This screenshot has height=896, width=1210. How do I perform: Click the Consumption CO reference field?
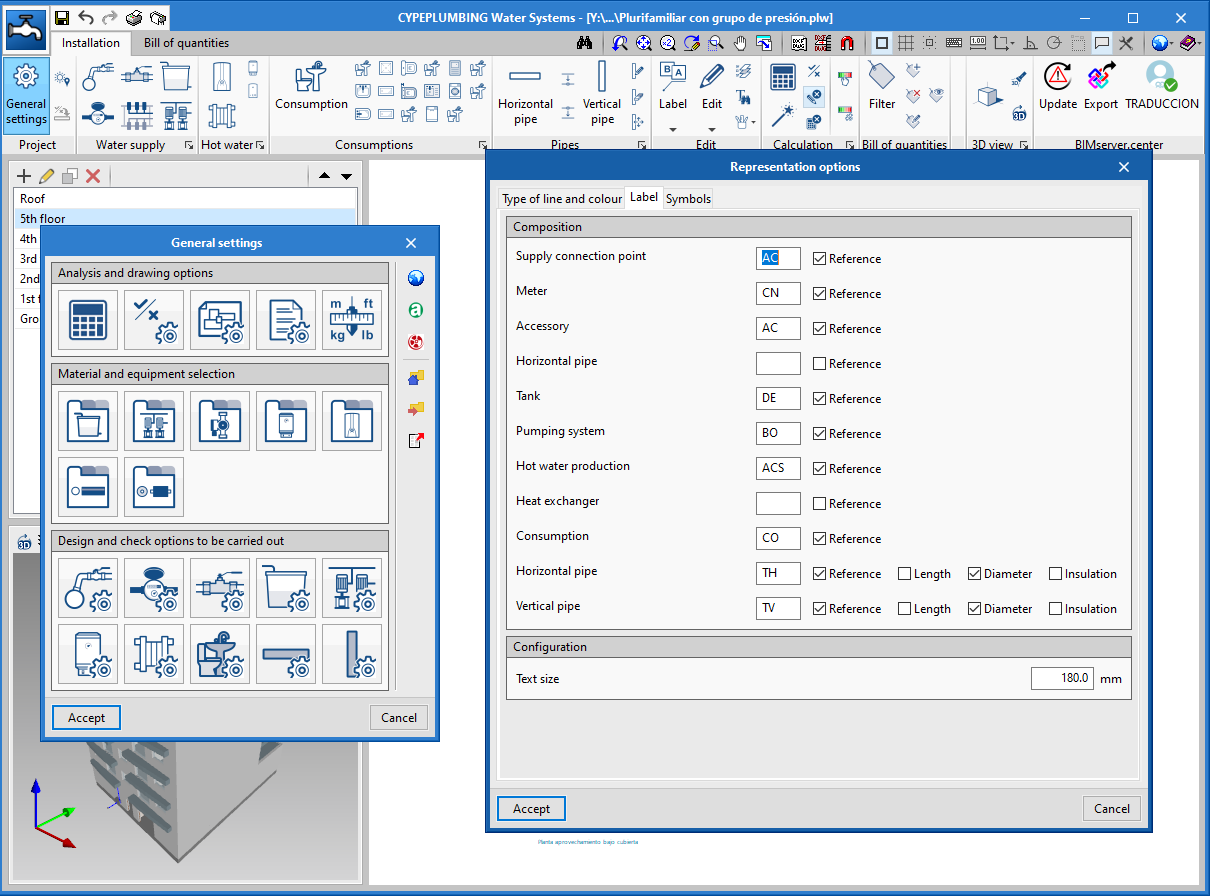pyautogui.click(x=778, y=538)
